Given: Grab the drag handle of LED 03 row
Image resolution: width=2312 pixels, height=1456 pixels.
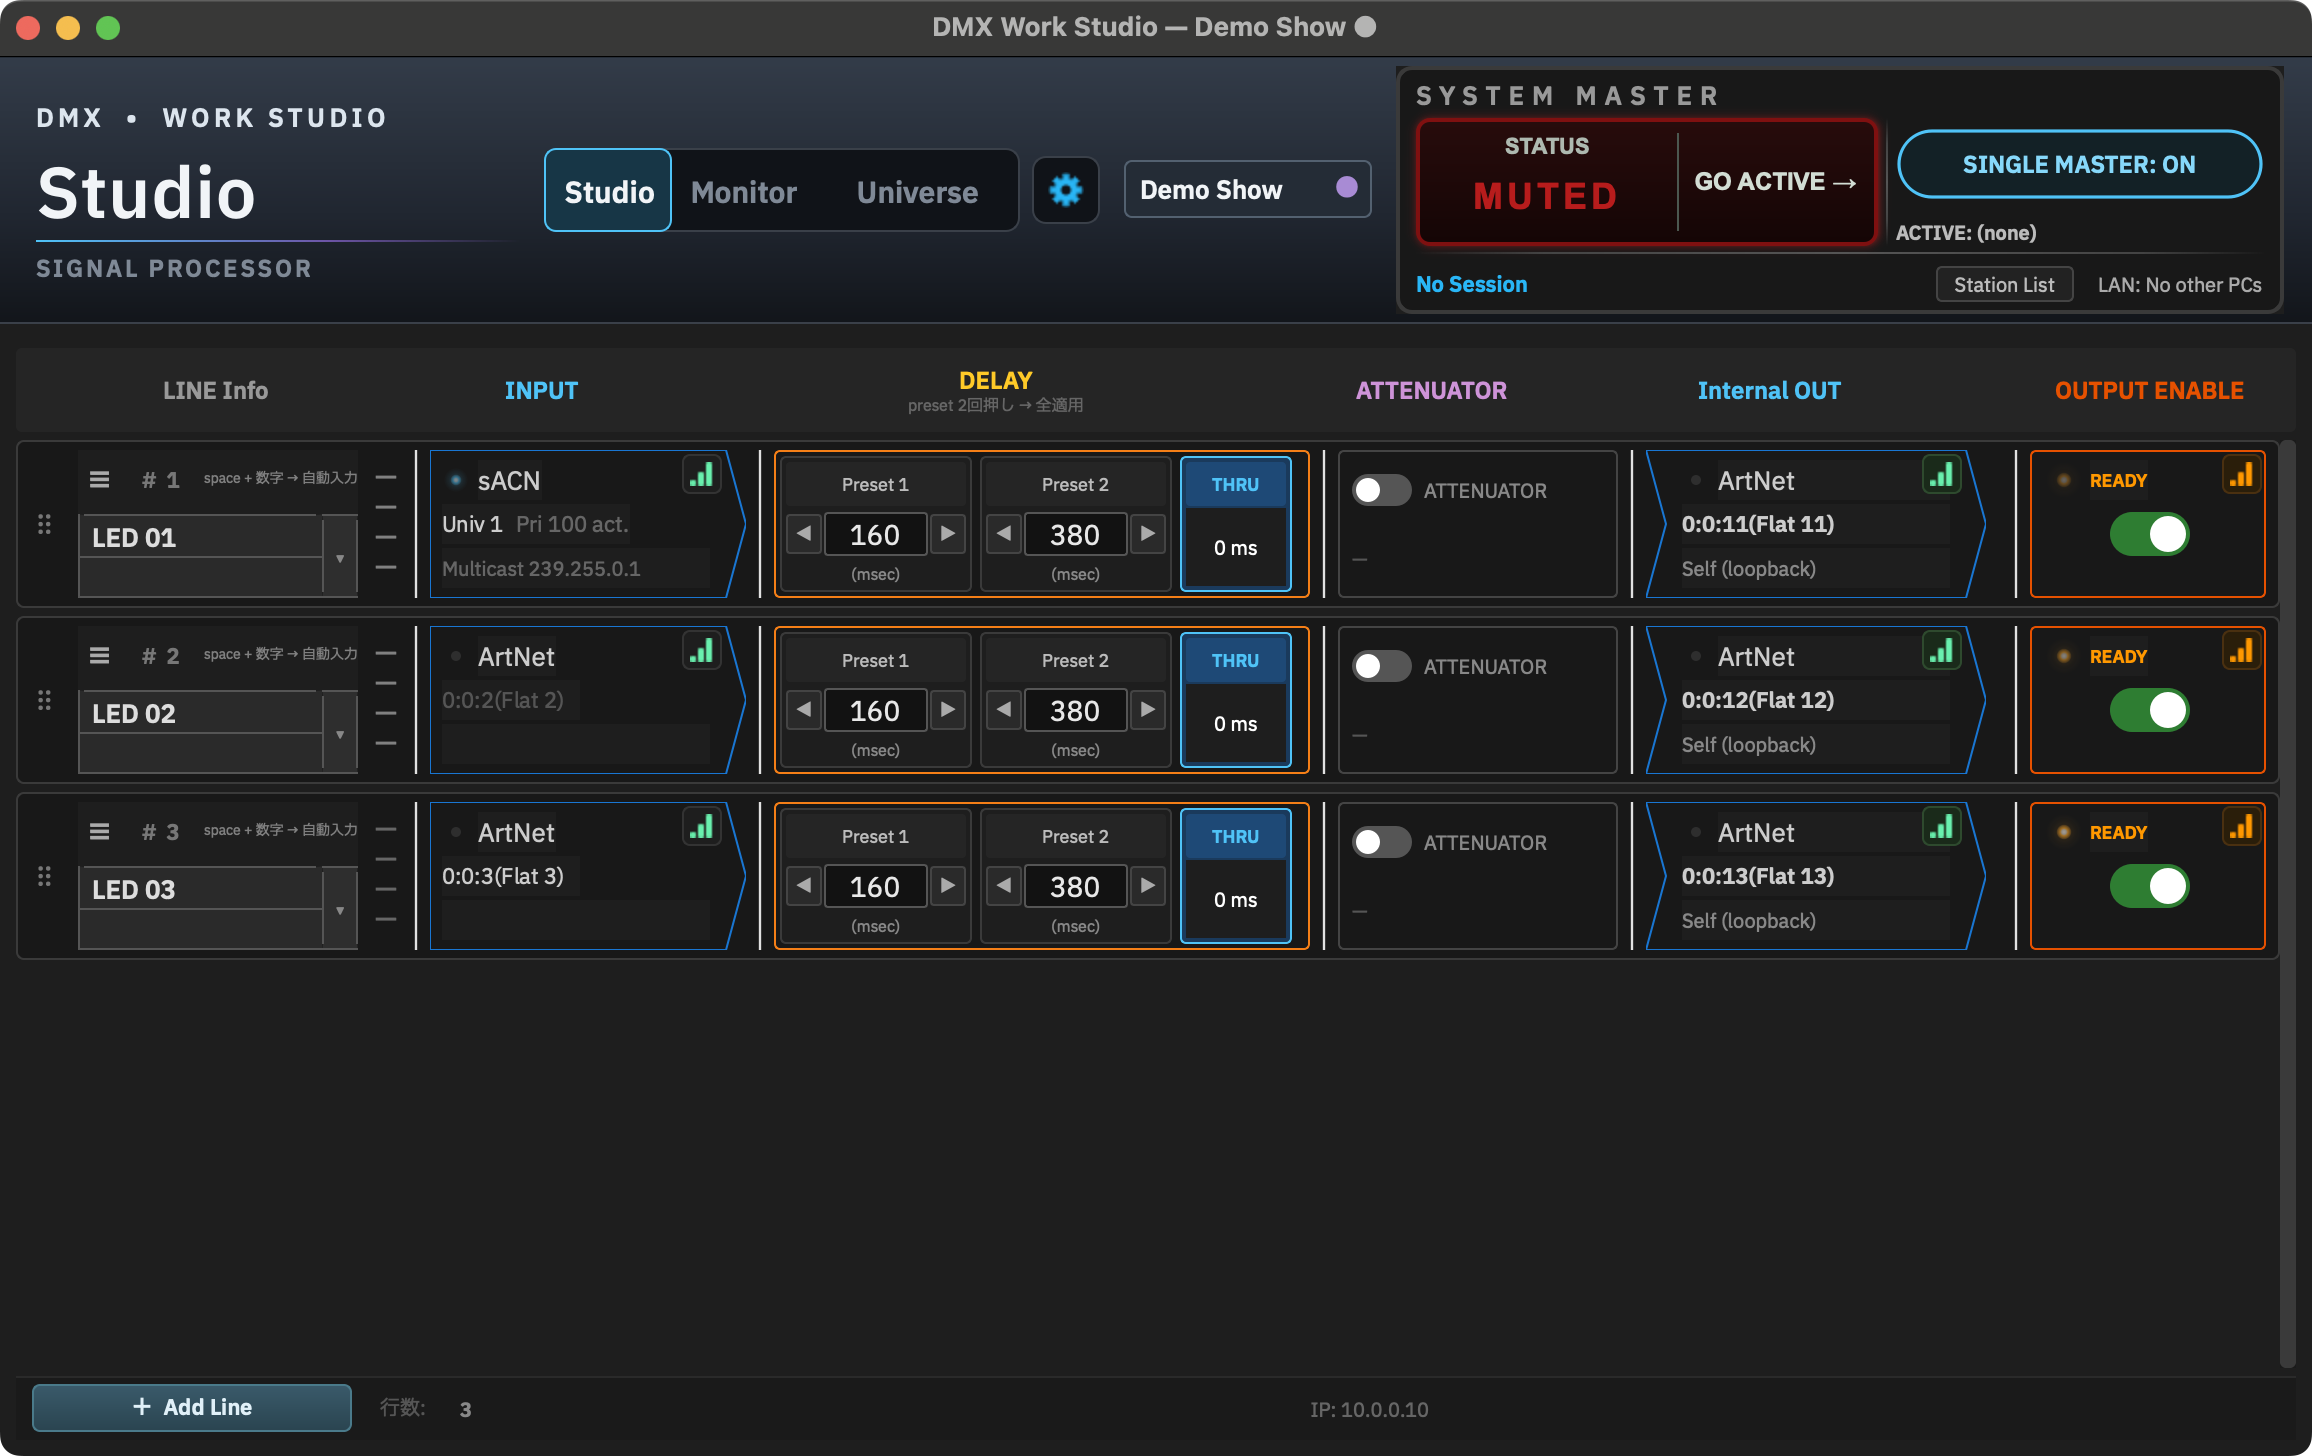Looking at the screenshot, I should tap(44, 876).
